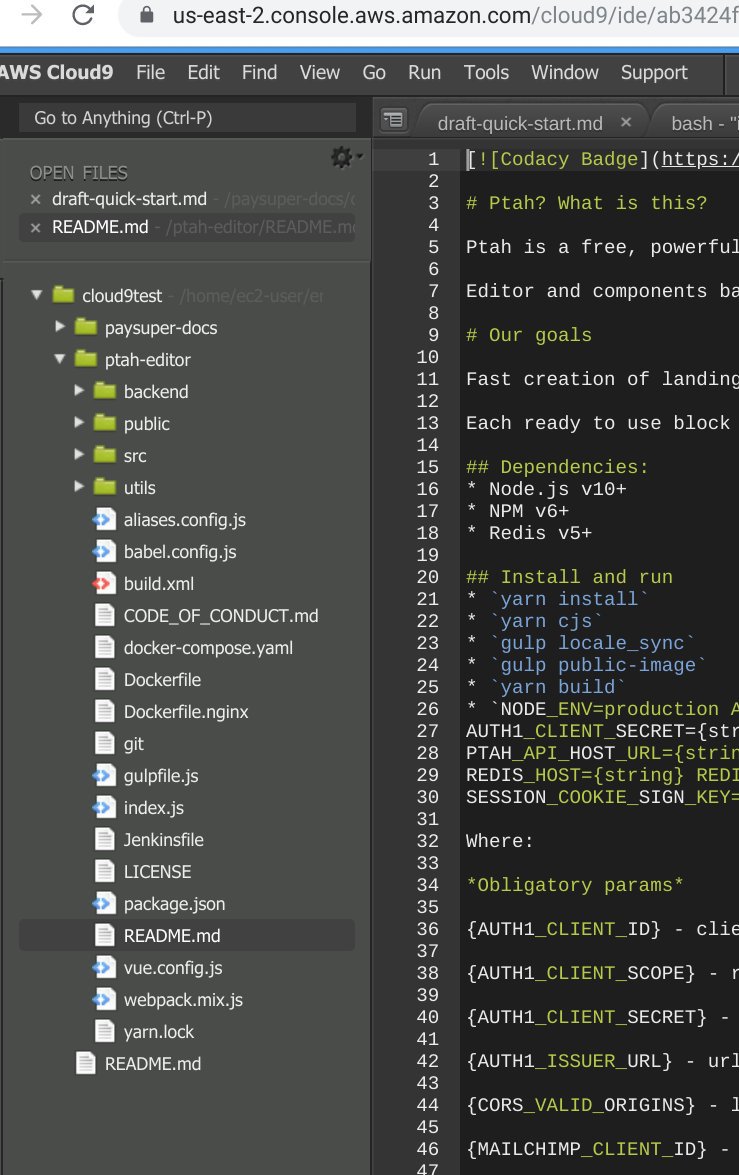Expand the backend folder arrow
The image size is (739, 1175).
[79, 390]
